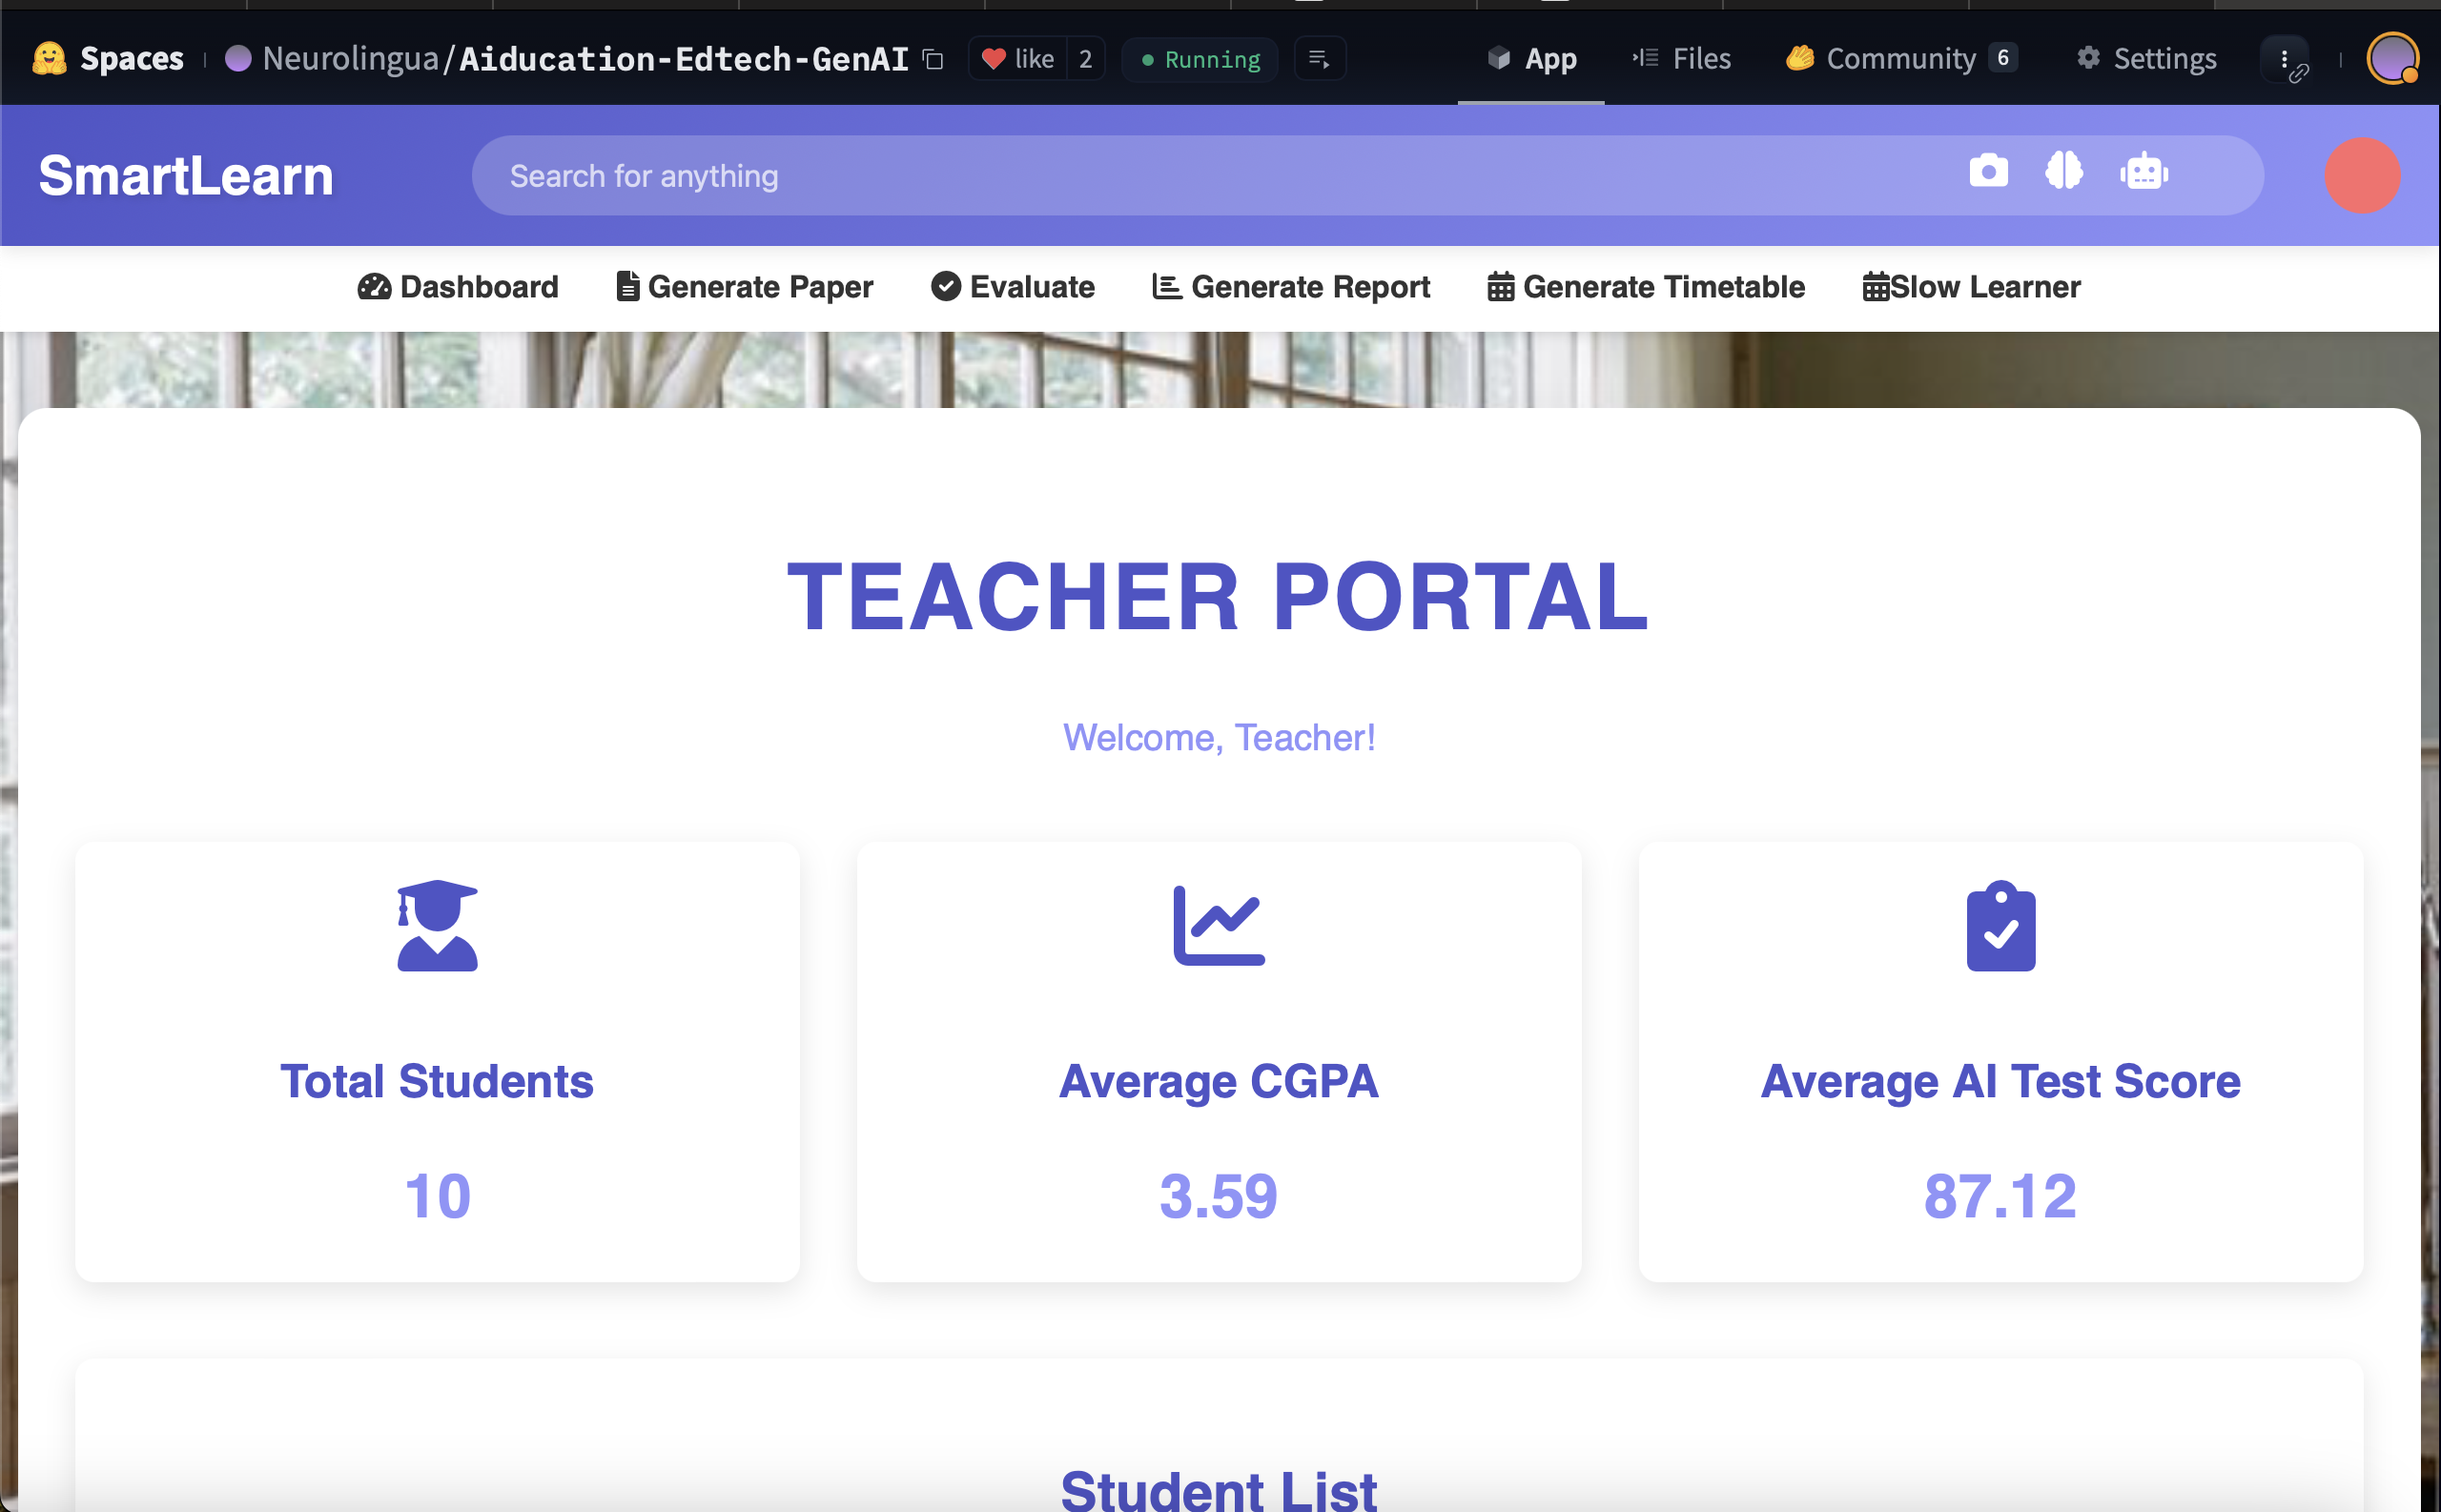
Task: Click the camera icon in search bar
Action: point(1988,172)
